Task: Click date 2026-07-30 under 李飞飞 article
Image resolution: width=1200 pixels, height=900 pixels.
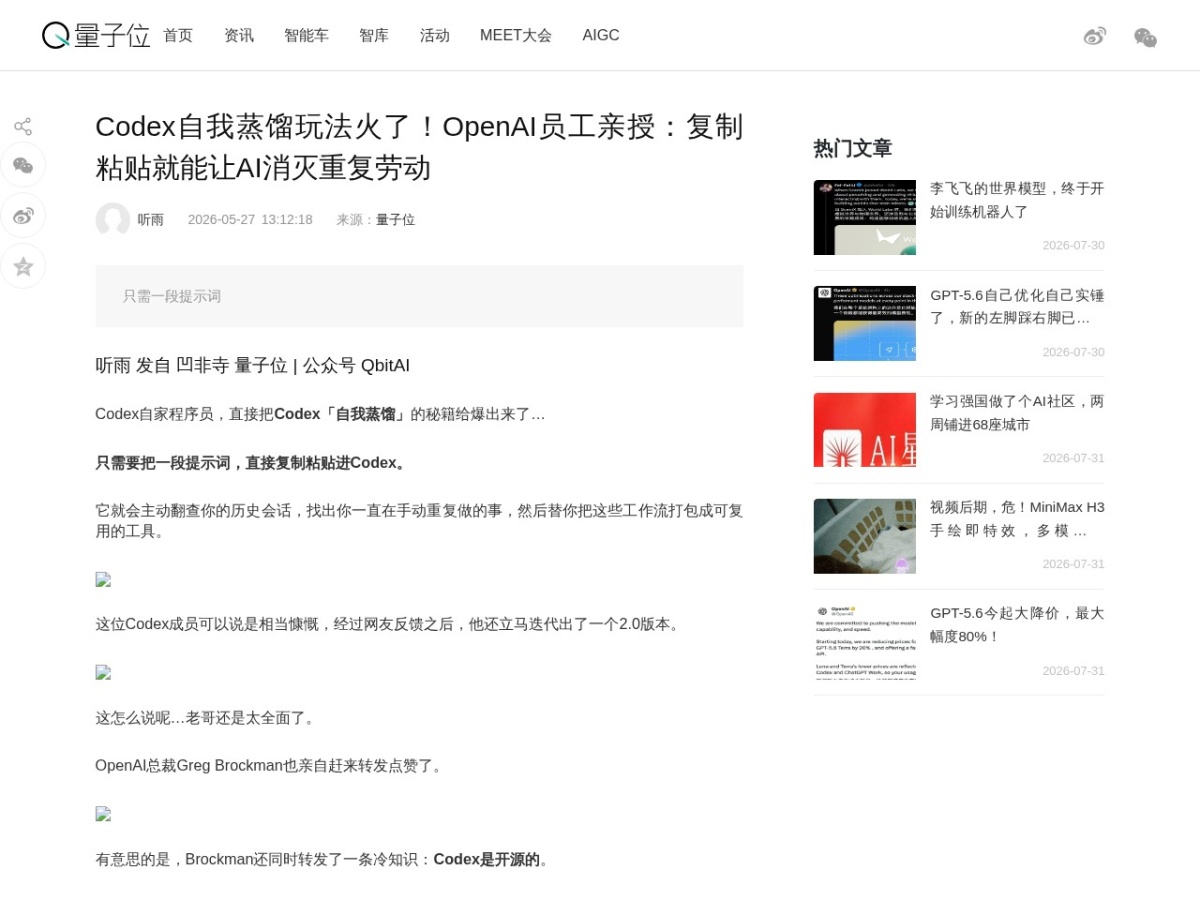Action: coord(1073,245)
